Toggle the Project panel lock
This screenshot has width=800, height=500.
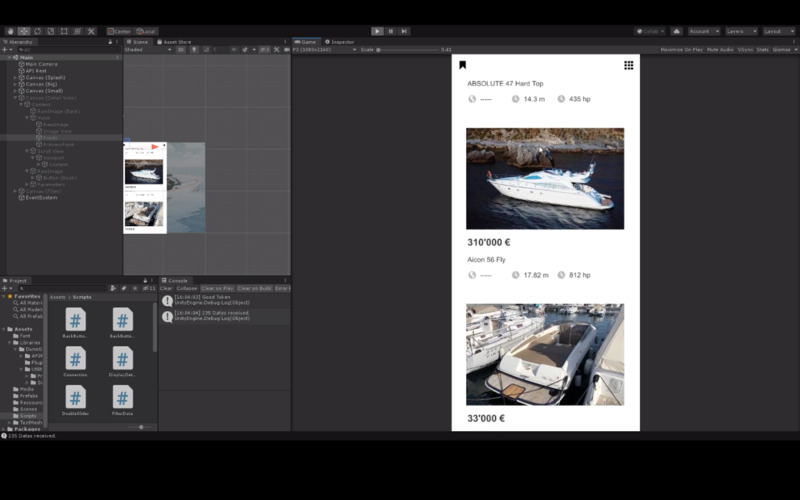(x=145, y=281)
